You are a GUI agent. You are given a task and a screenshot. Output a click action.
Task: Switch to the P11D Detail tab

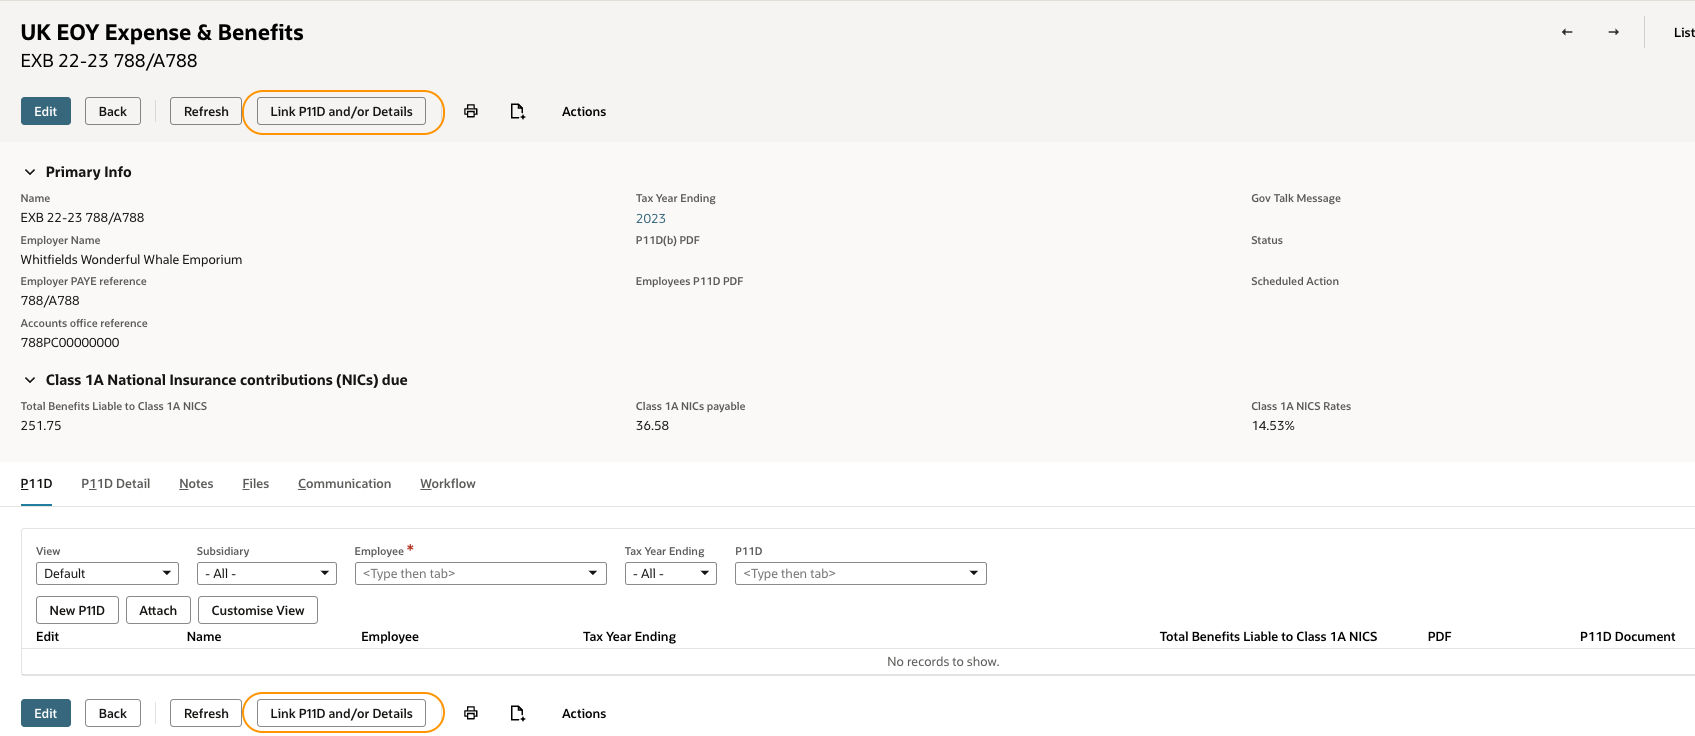coord(116,484)
